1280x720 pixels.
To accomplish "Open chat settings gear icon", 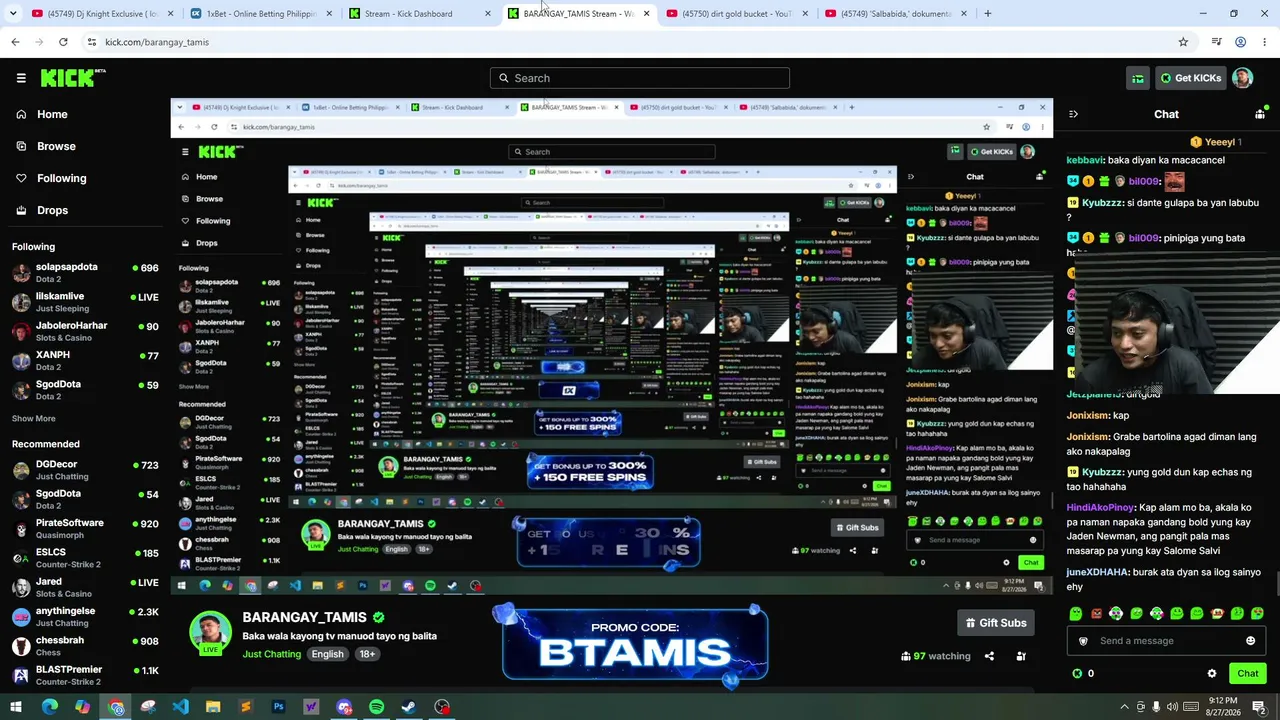I will click(1212, 674).
